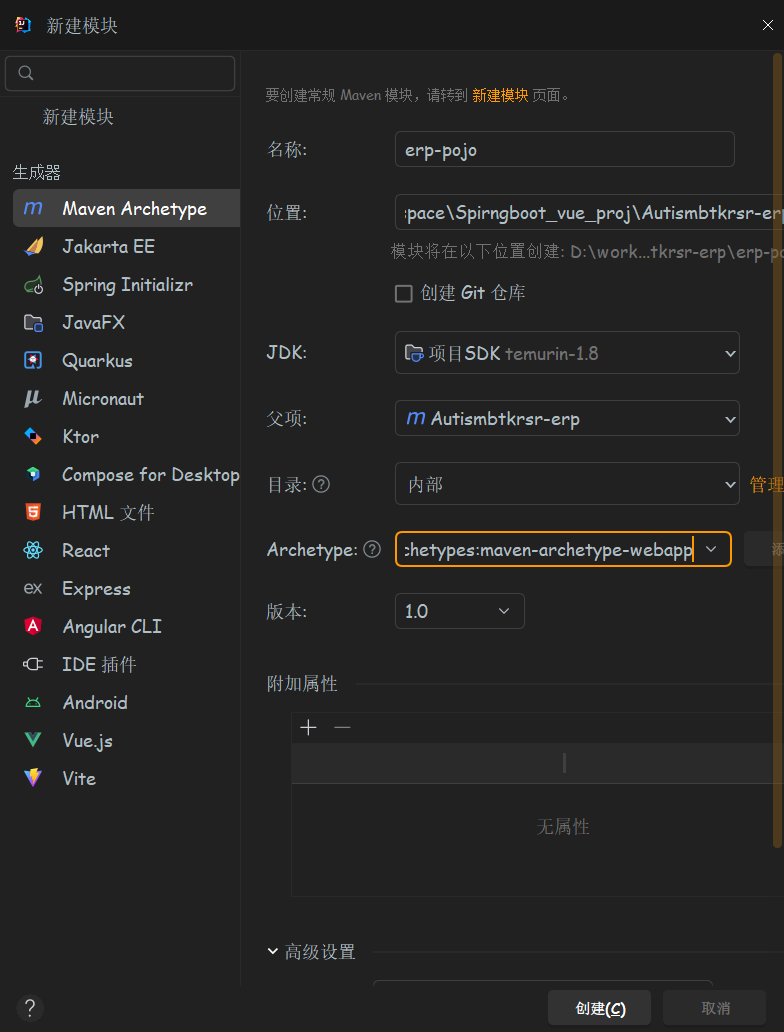The height and width of the screenshot is (1032, 784).
Task: Open the 目录 catalog dropdown
Action: point(567,484)
